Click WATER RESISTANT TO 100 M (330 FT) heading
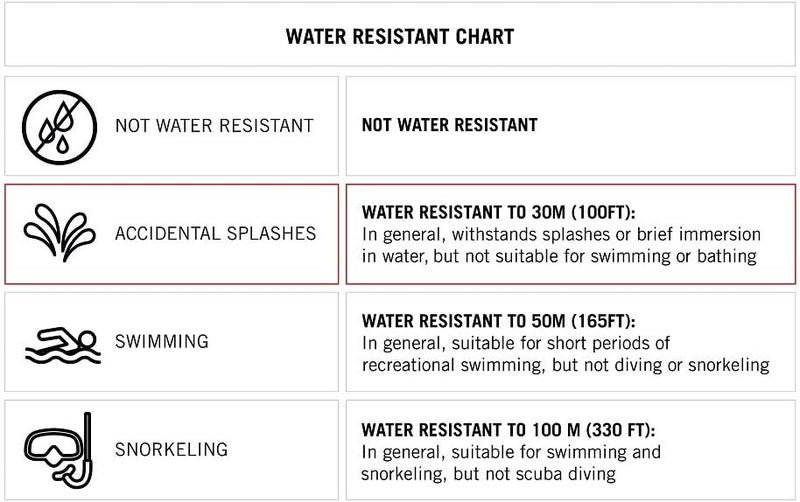 pos(508,430)
